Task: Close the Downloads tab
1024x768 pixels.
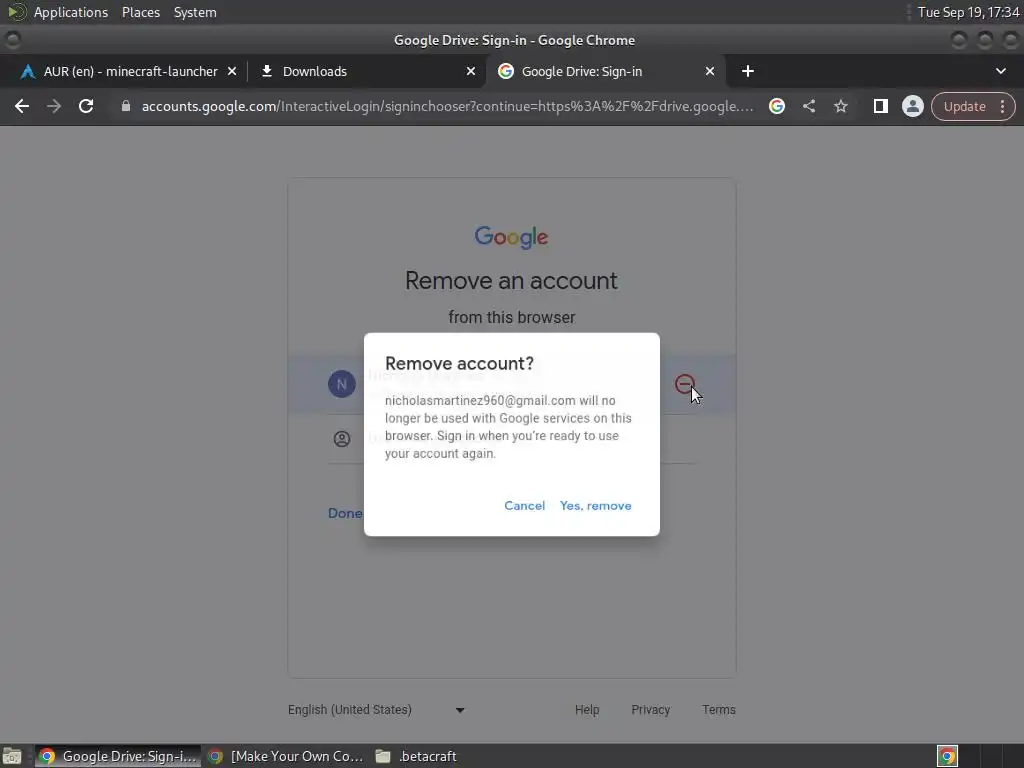Action: point(471,71)
